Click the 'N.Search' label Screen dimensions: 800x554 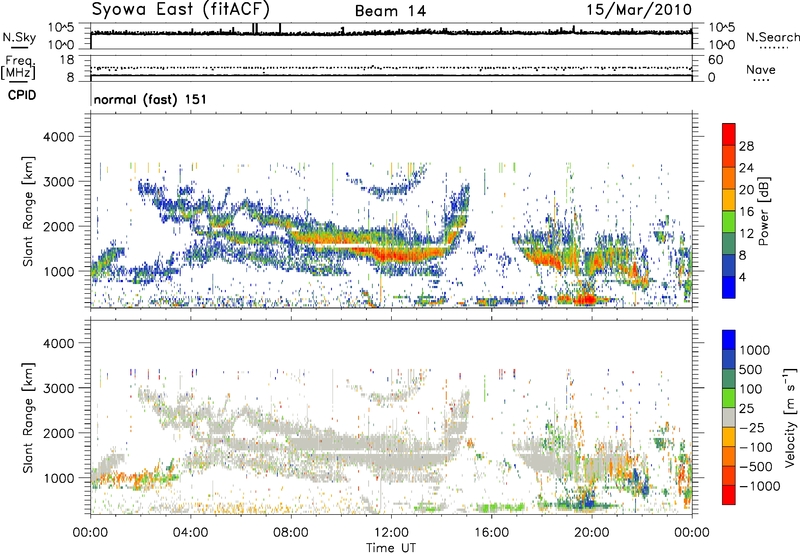click(x=772, y=37)
